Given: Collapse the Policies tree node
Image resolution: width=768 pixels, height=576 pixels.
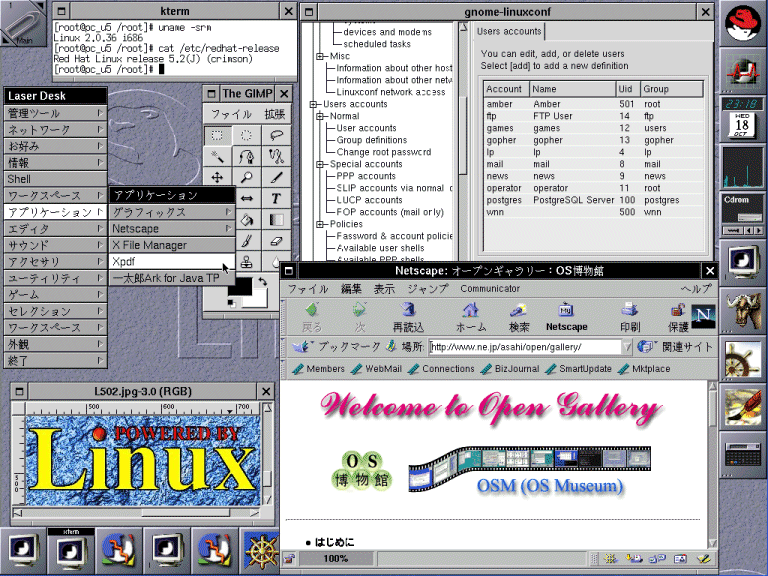Looking at the screenshot, I should point(320,224).
